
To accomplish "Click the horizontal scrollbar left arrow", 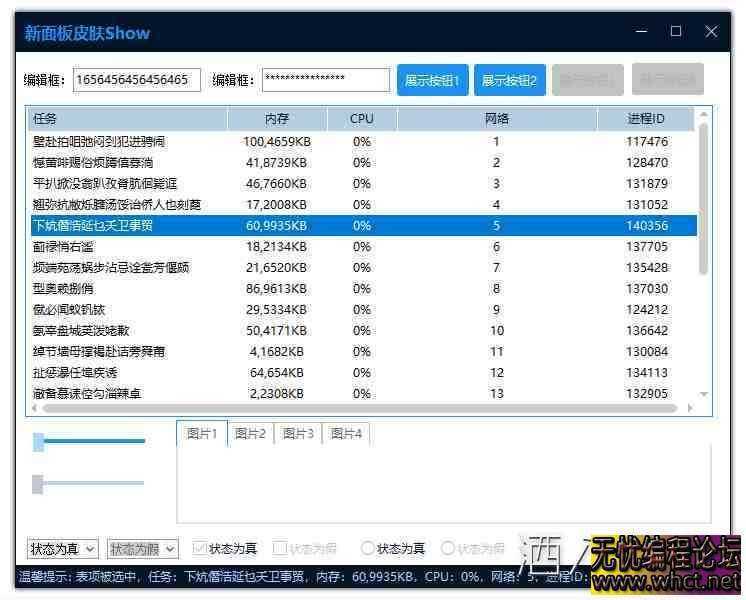I will pyautogui.click(x=33, y=409).
